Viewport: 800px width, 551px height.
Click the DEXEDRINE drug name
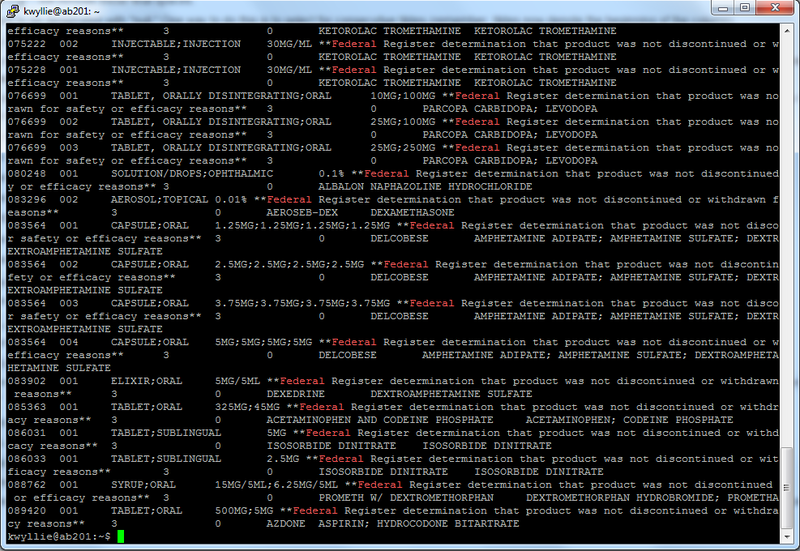[295, 394]
